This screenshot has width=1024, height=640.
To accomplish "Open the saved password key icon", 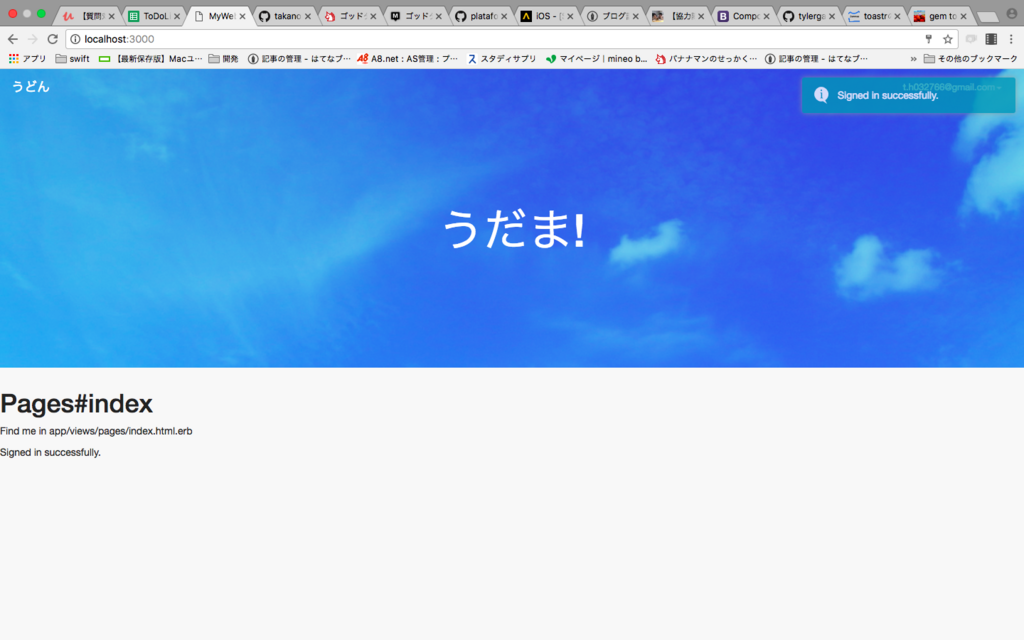I will pos(929,39).
